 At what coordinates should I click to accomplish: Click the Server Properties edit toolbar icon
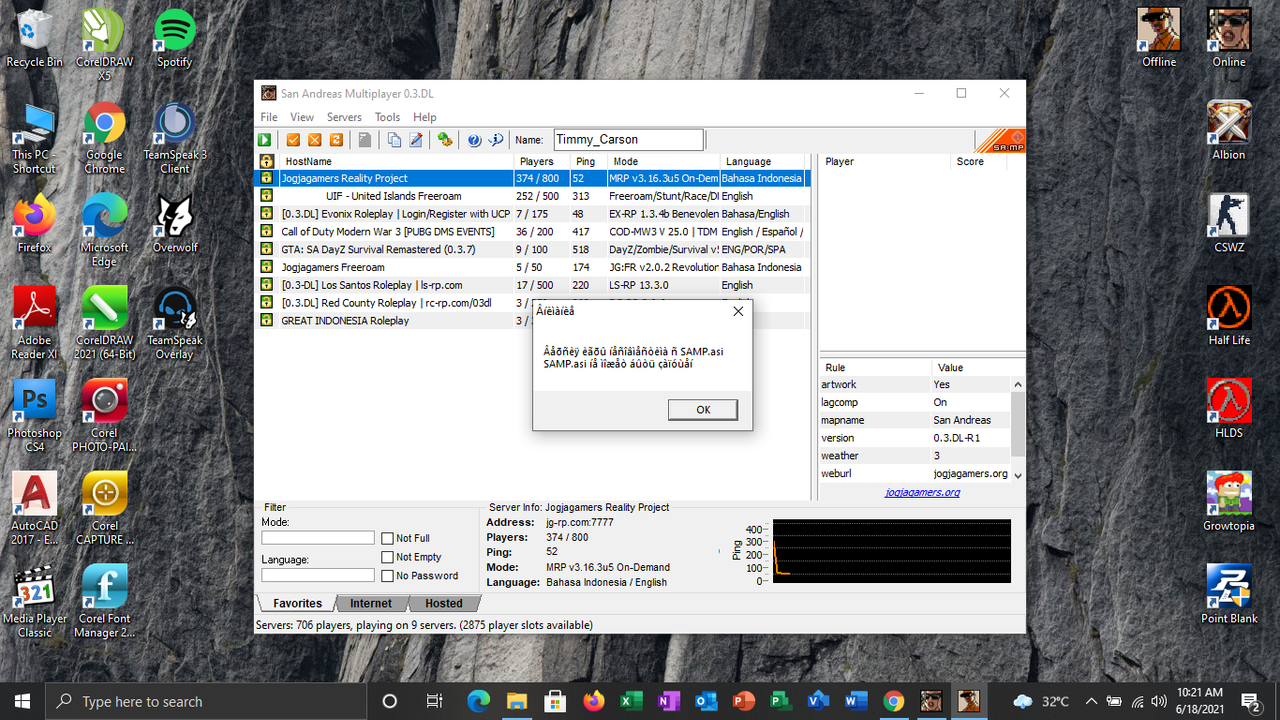[416, 140]
